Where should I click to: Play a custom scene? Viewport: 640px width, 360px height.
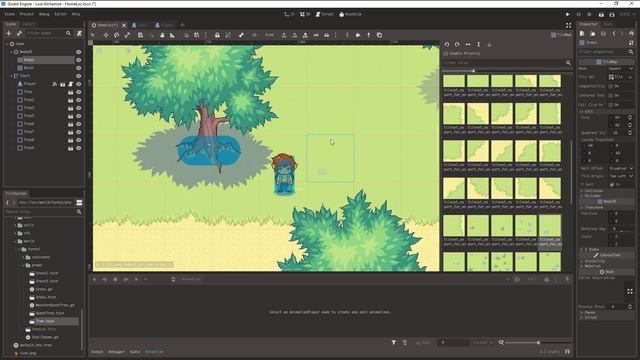(612, 14)
